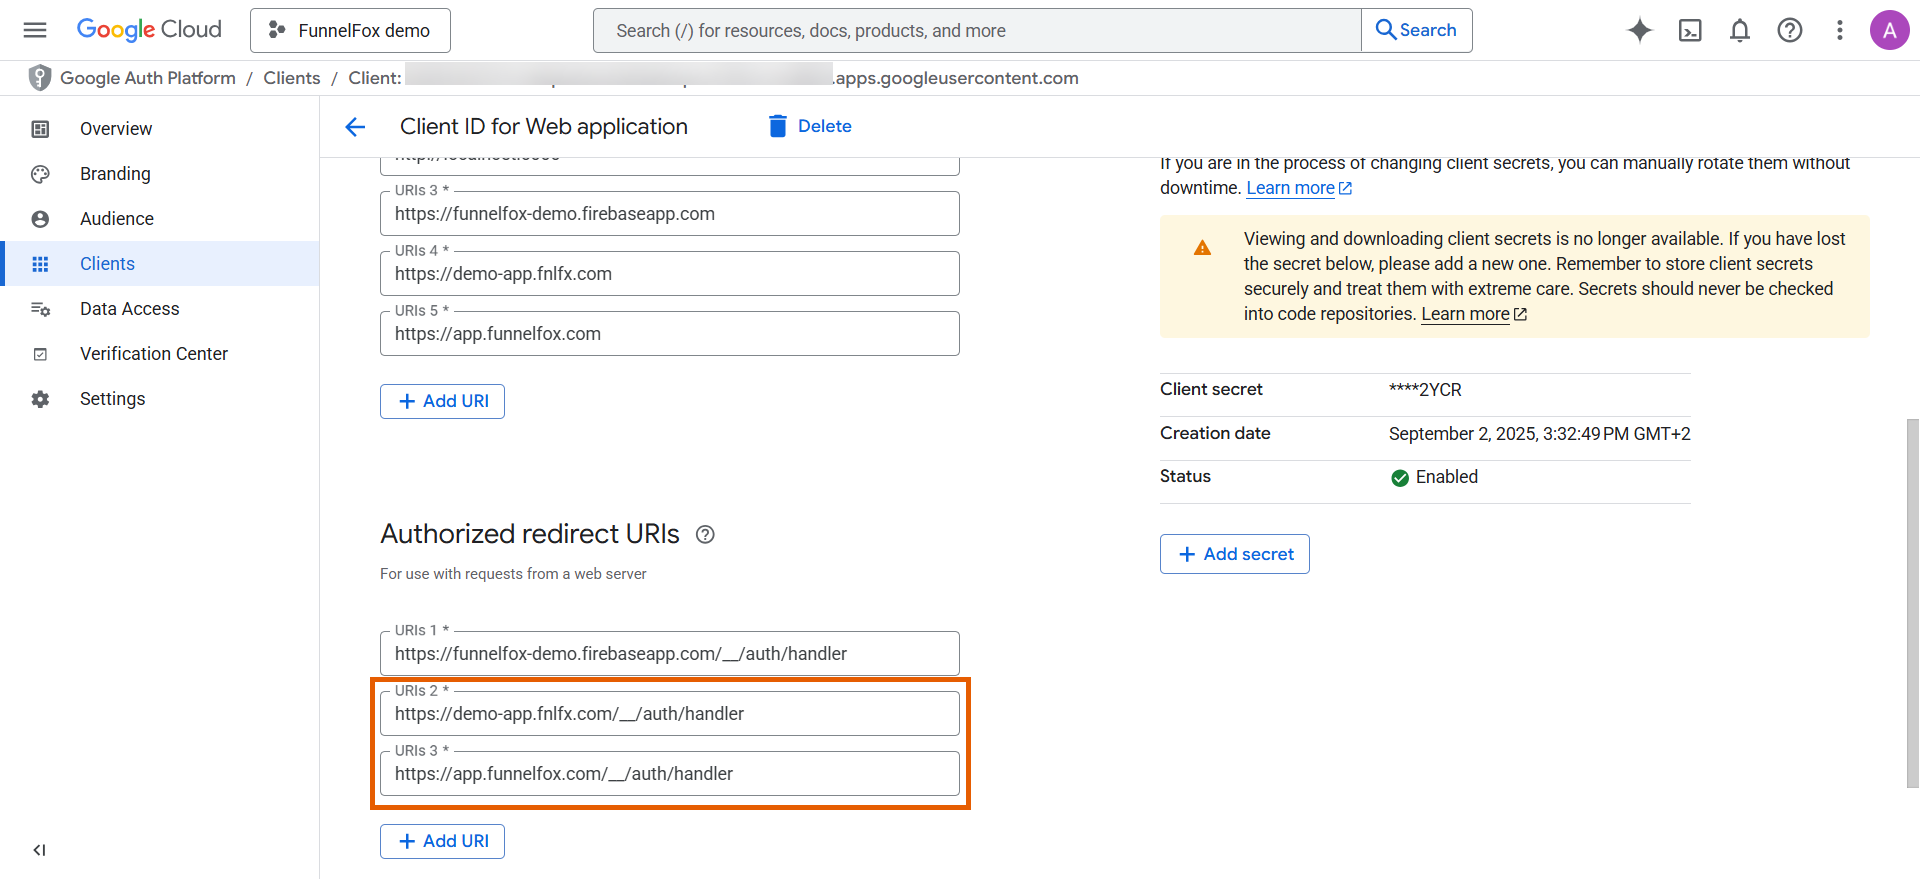
Task: Click the page vertical scrollbar
Action: [1912, 603]
